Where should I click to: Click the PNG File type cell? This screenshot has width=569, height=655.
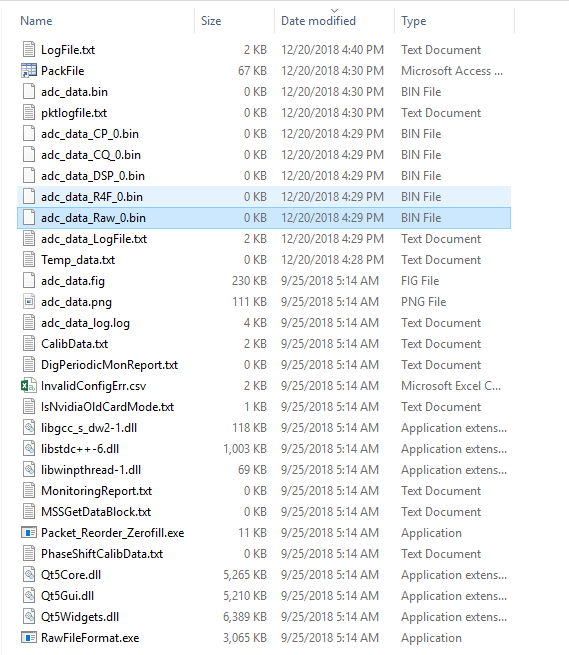tap(424, 301)
